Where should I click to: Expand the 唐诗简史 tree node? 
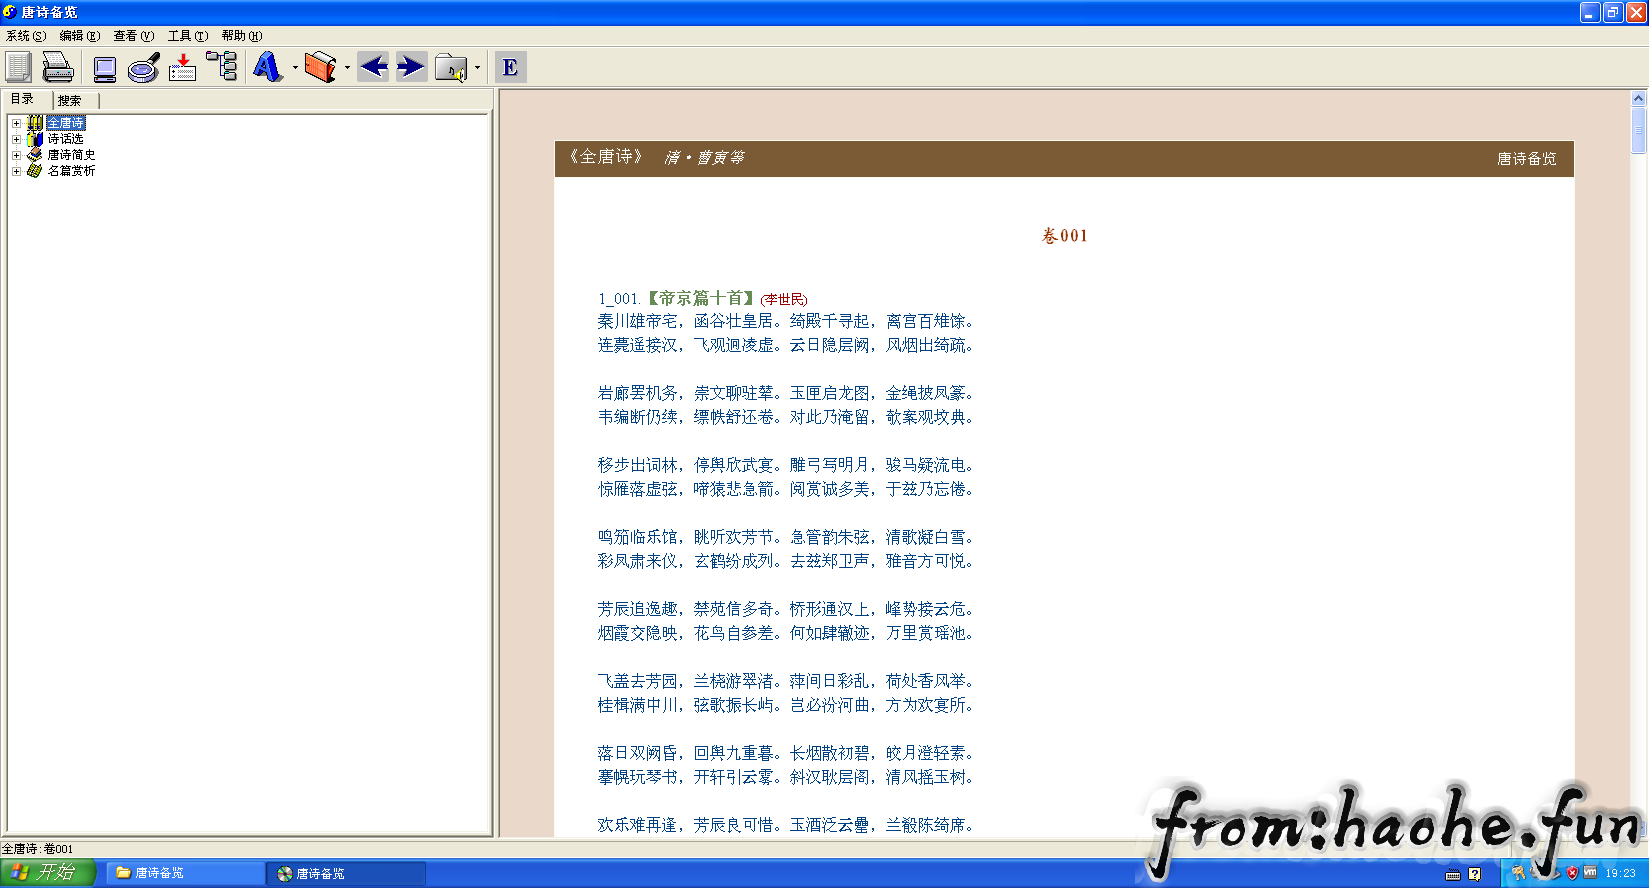[x=16, y=155]
